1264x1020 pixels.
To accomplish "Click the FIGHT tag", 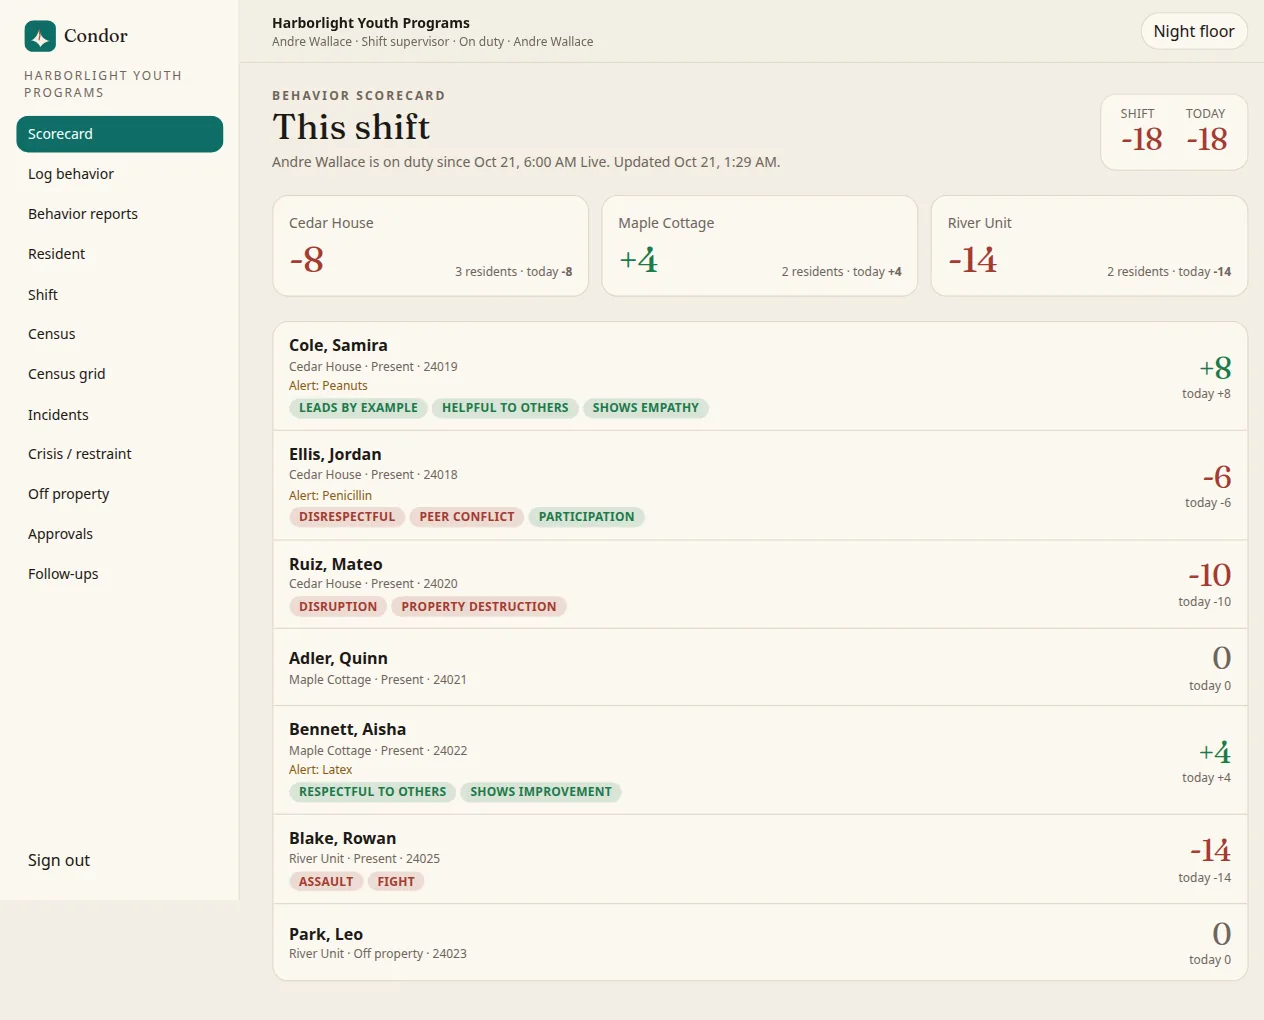I will pos(396,882).
